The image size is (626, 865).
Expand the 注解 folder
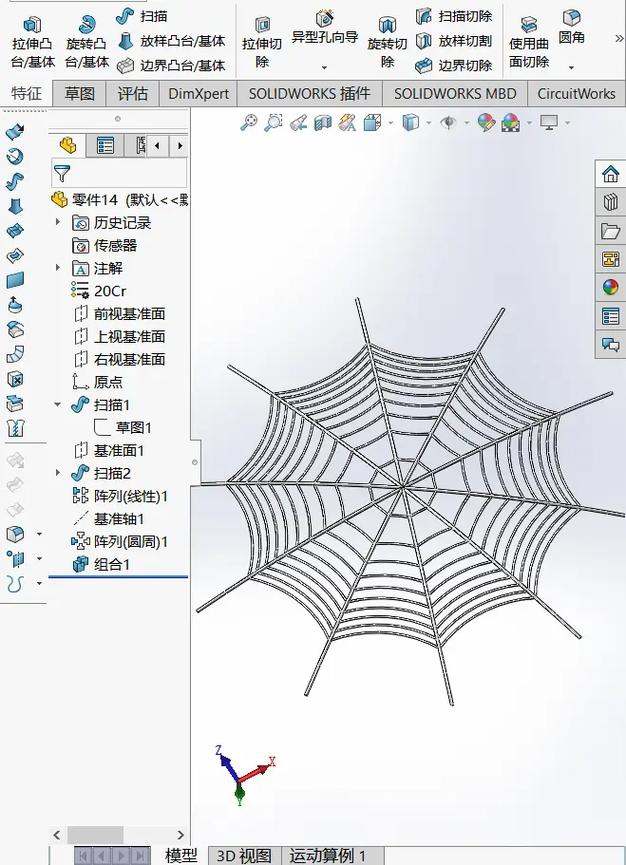[x=58, y=268]
